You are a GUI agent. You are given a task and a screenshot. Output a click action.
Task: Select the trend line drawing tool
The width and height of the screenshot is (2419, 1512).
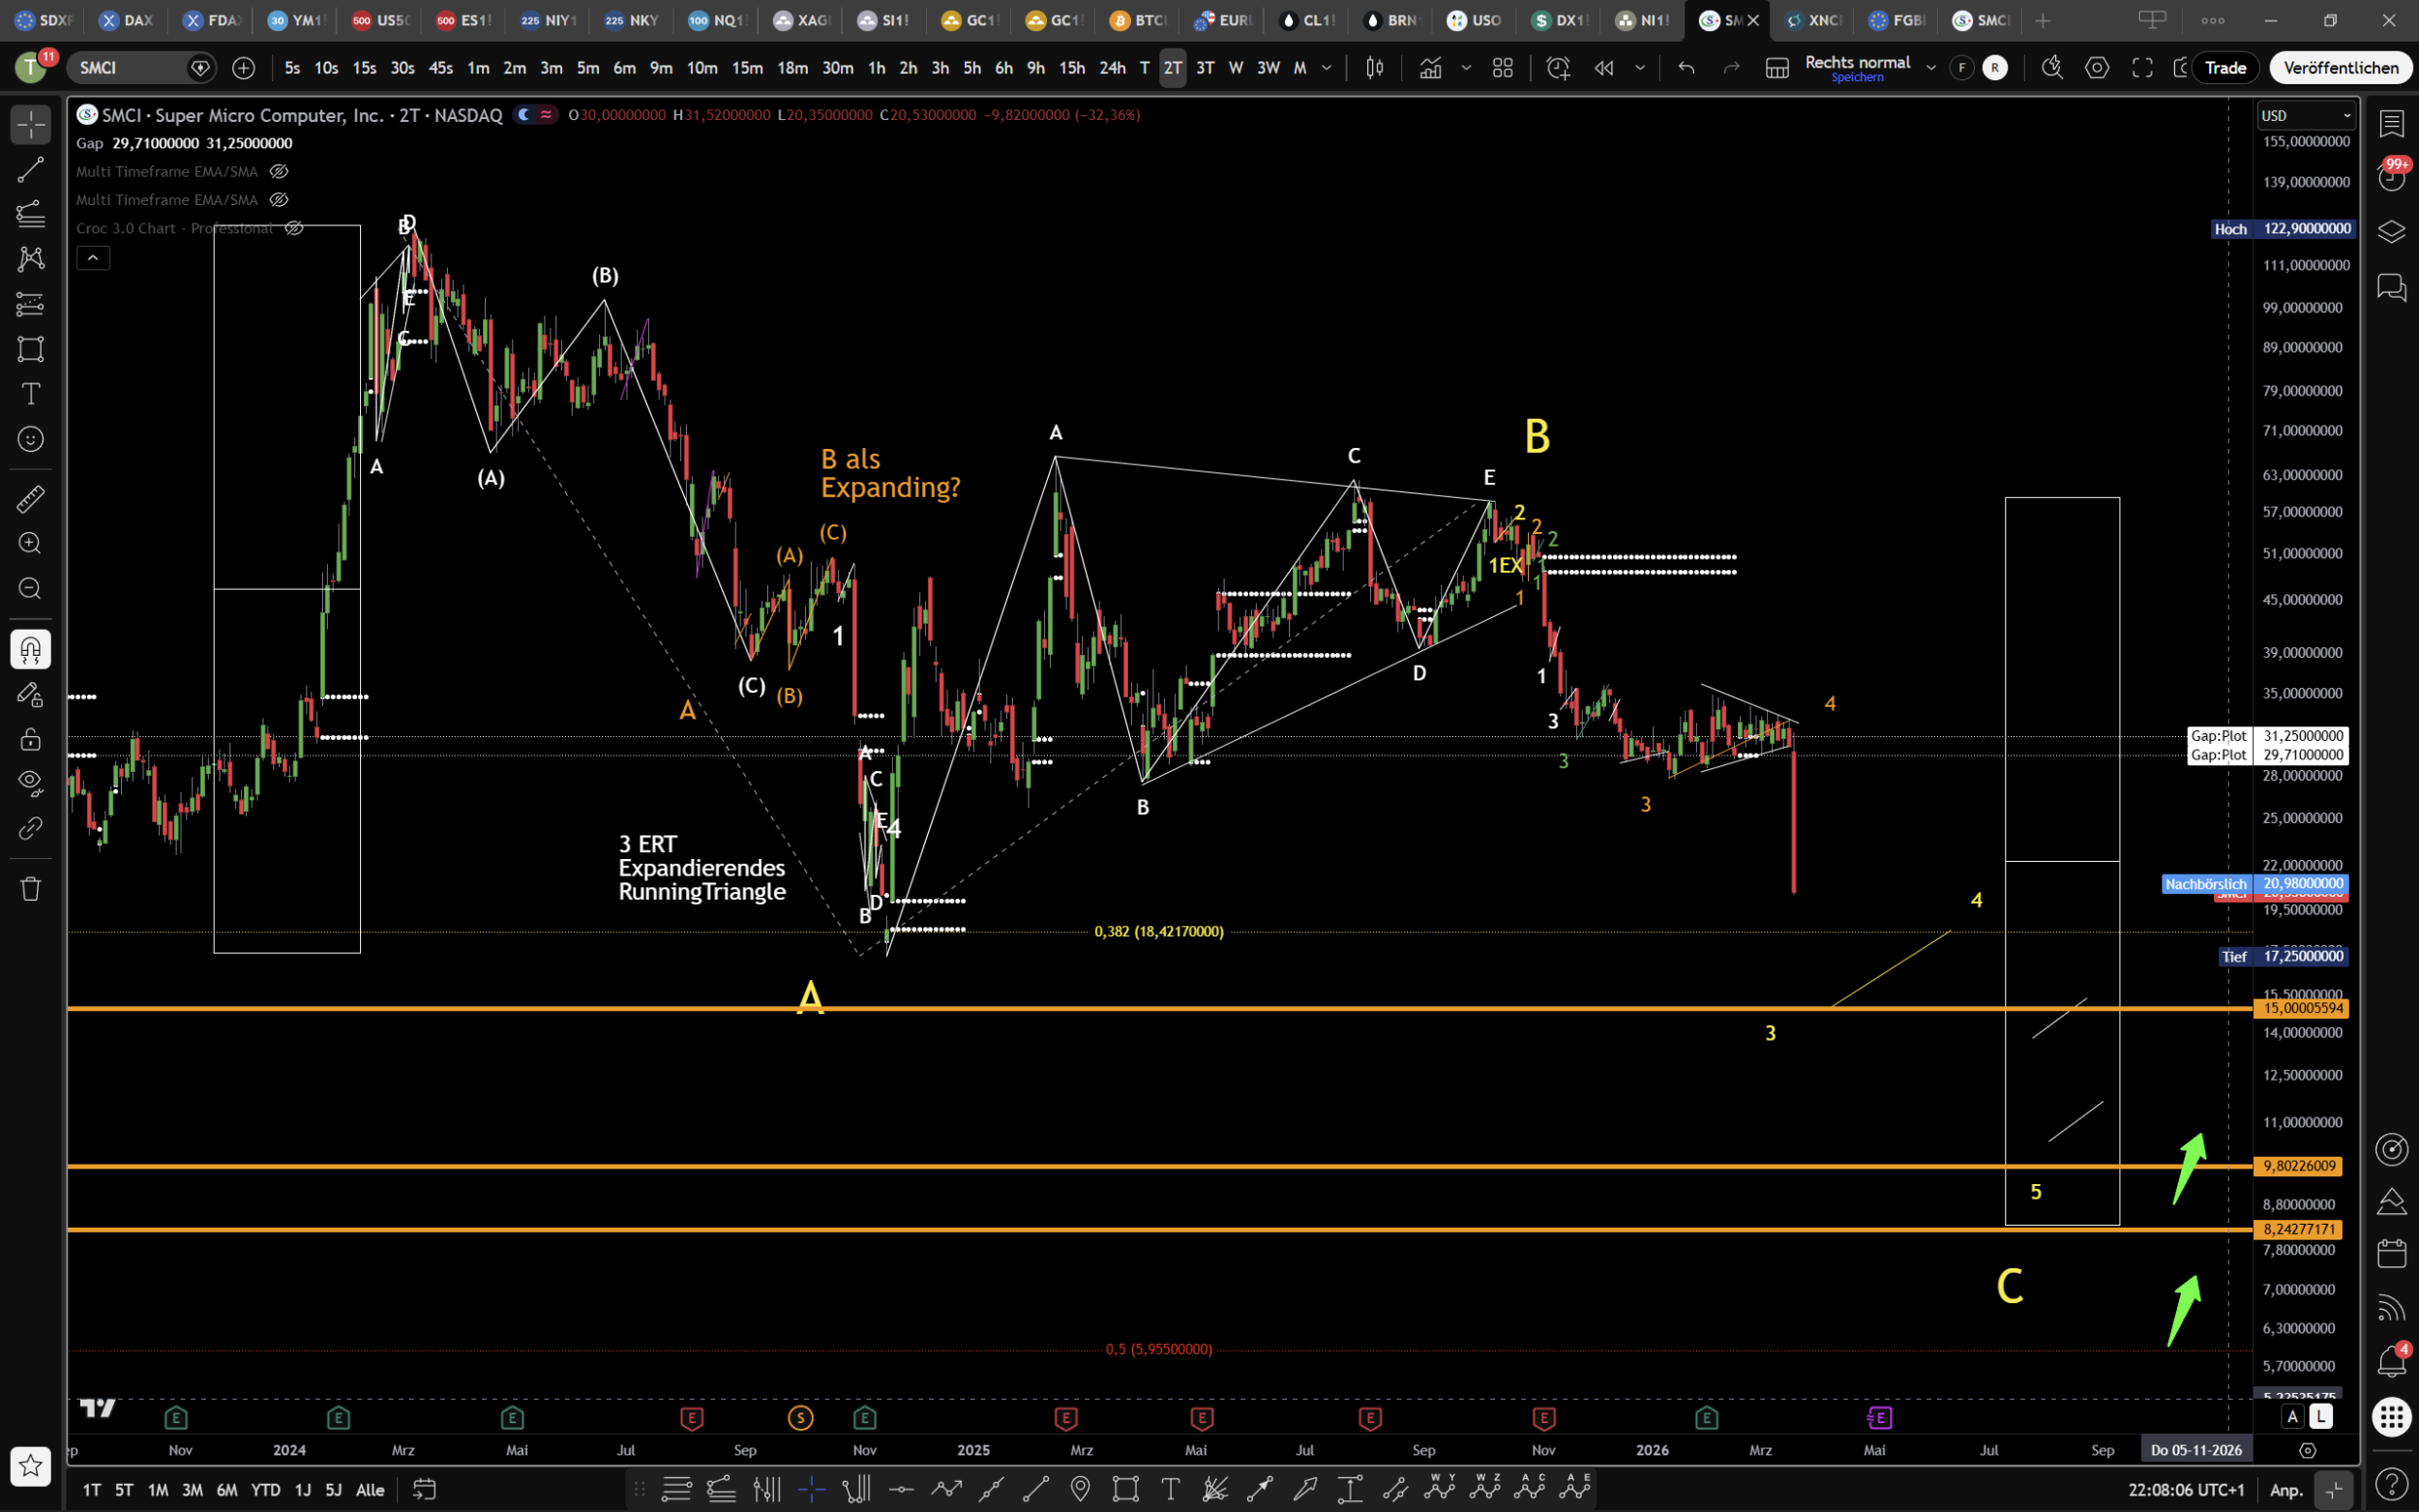click(30, 170)
